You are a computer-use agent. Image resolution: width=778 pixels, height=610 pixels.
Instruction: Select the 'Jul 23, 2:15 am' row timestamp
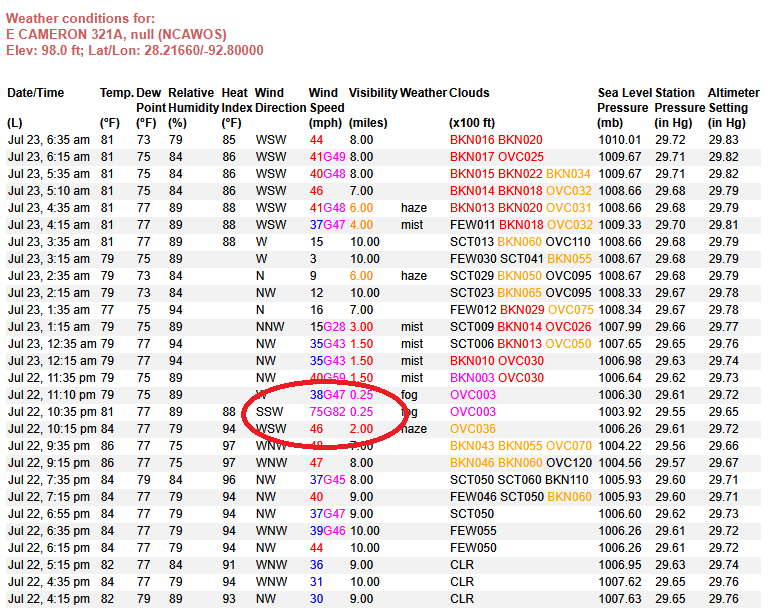49,293
